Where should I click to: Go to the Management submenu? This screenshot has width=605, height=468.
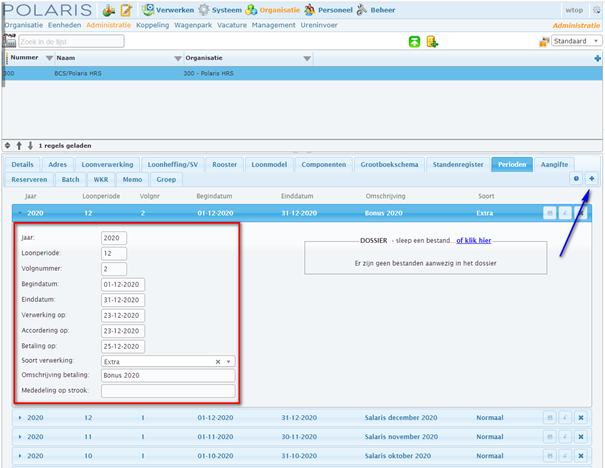274,25
